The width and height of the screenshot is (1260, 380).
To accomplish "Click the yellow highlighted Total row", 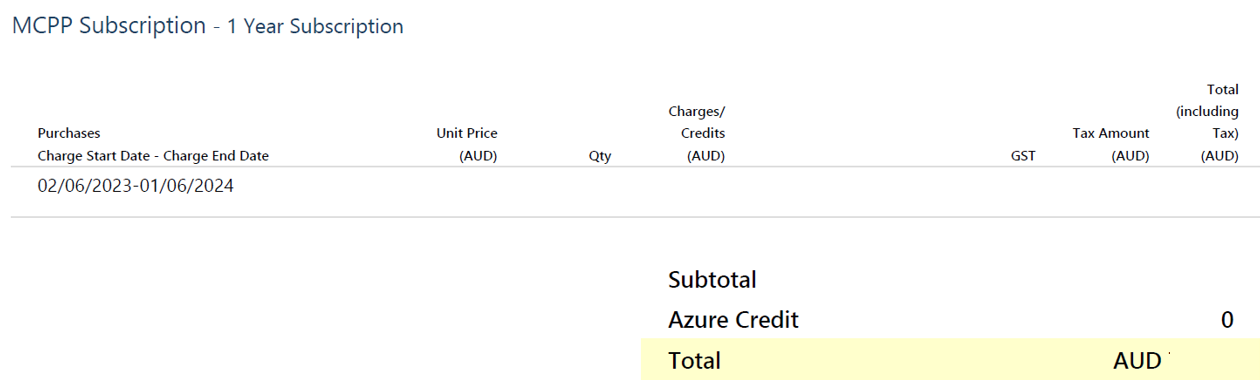I will (x=950, y=360).
